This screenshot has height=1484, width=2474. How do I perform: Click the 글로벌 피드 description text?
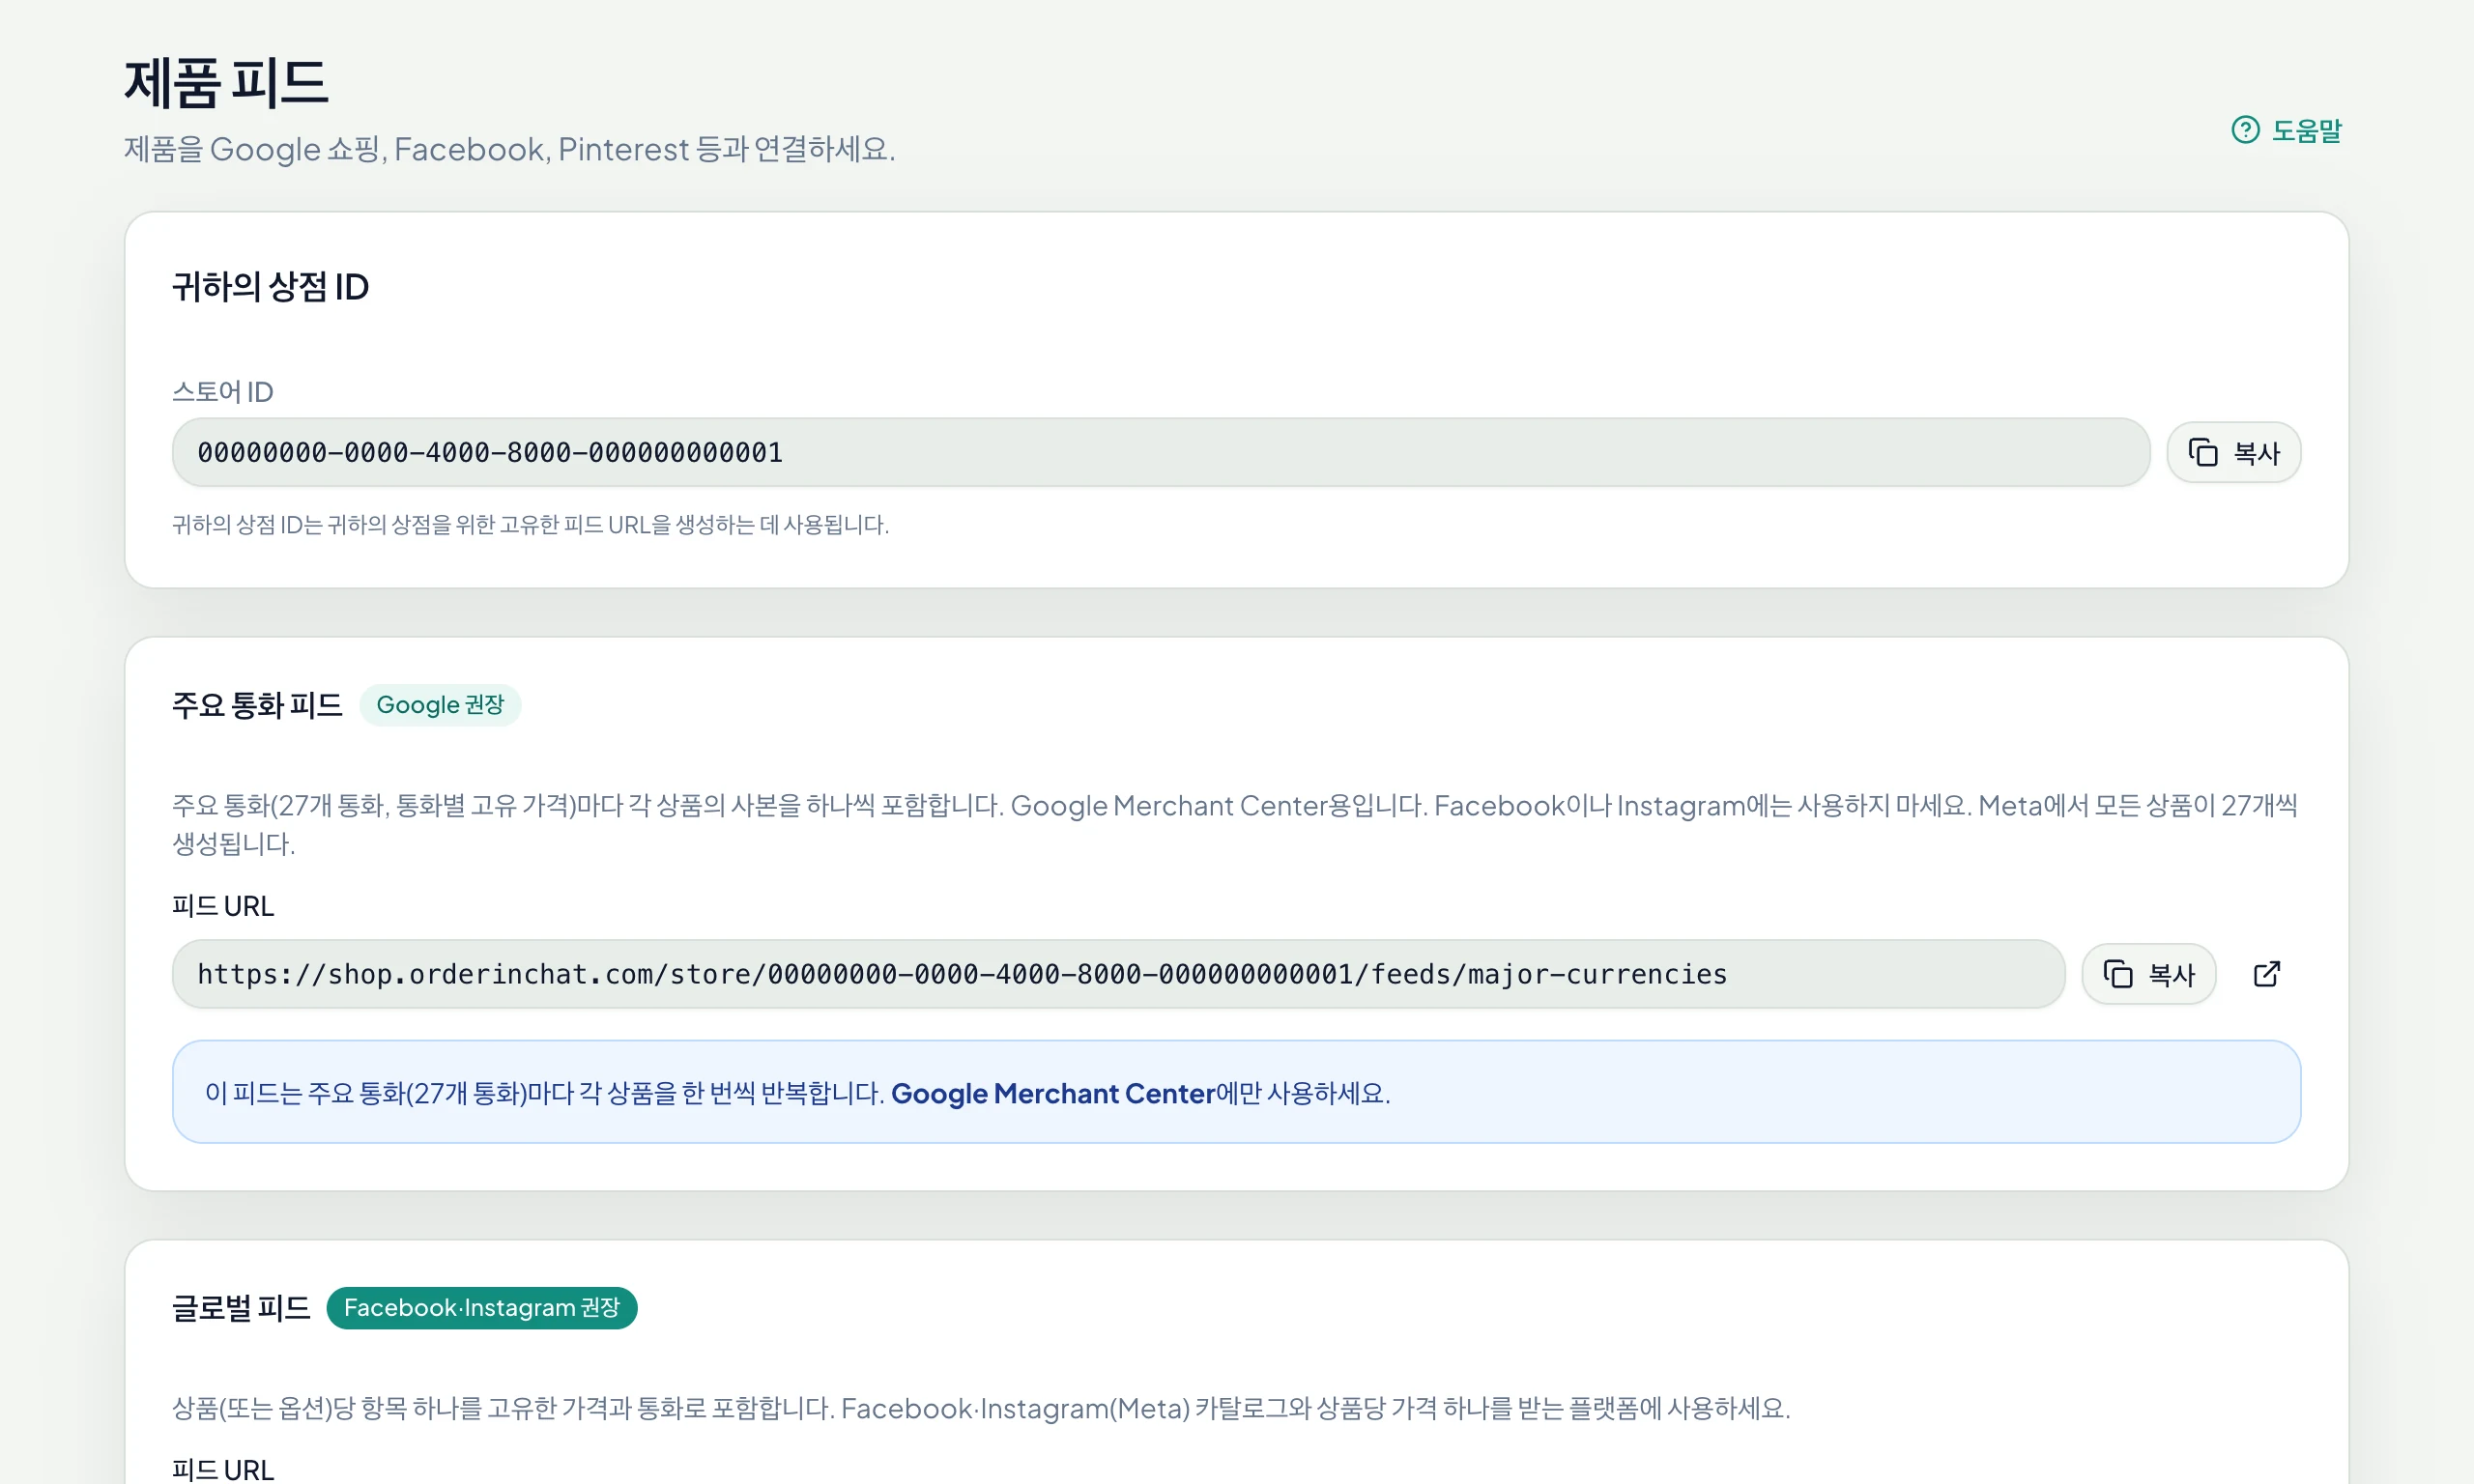[981, 1408]
